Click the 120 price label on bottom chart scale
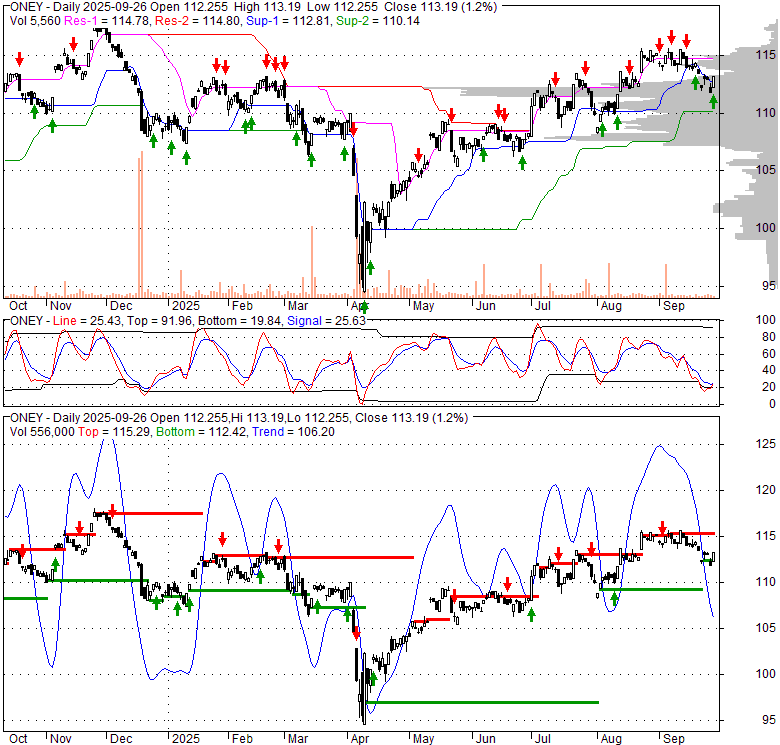 [766, 490]
